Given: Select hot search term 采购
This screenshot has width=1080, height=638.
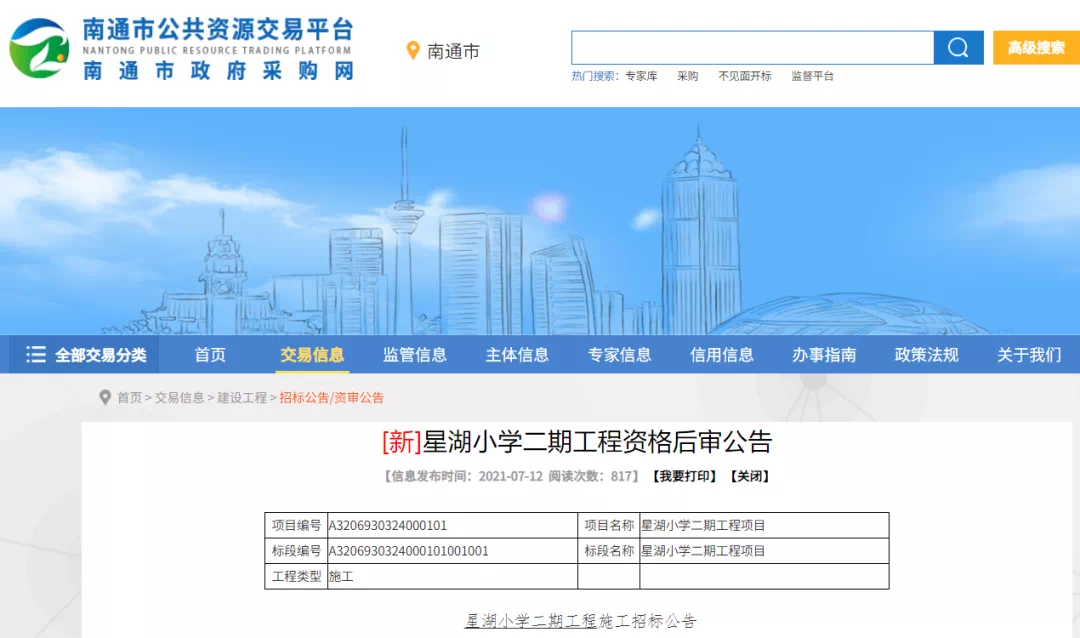Looking at the screenshot, I should 687,76.
